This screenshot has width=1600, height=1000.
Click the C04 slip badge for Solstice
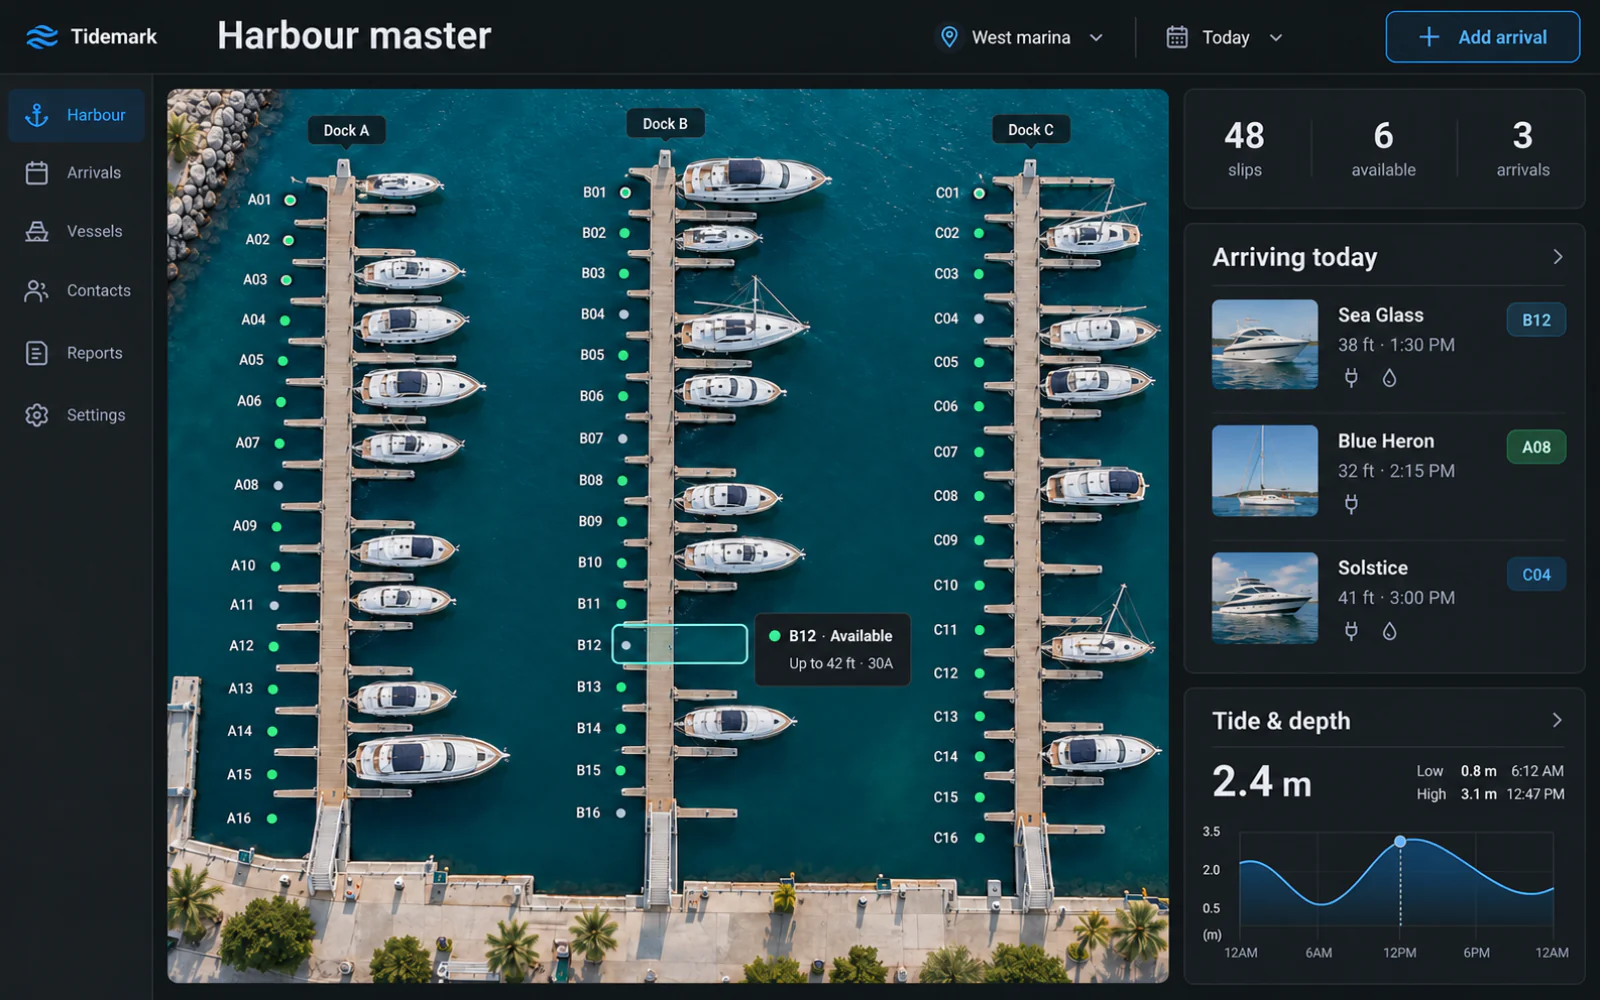(1536, 574)
